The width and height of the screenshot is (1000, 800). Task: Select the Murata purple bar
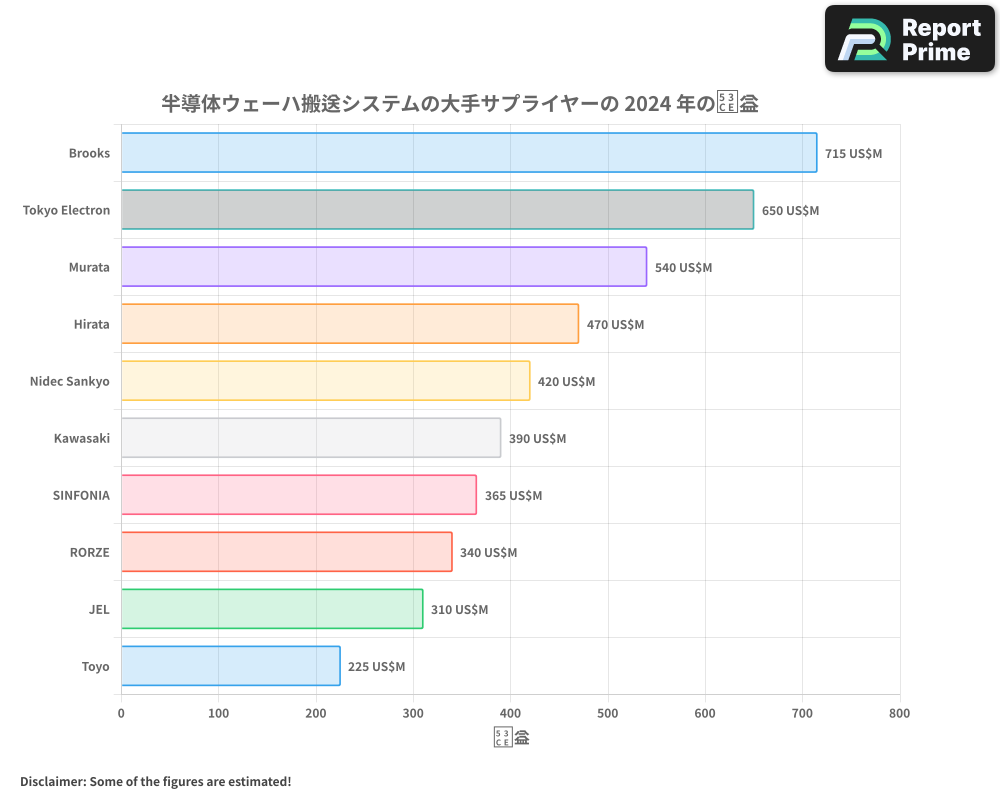(x=380, y=267)
